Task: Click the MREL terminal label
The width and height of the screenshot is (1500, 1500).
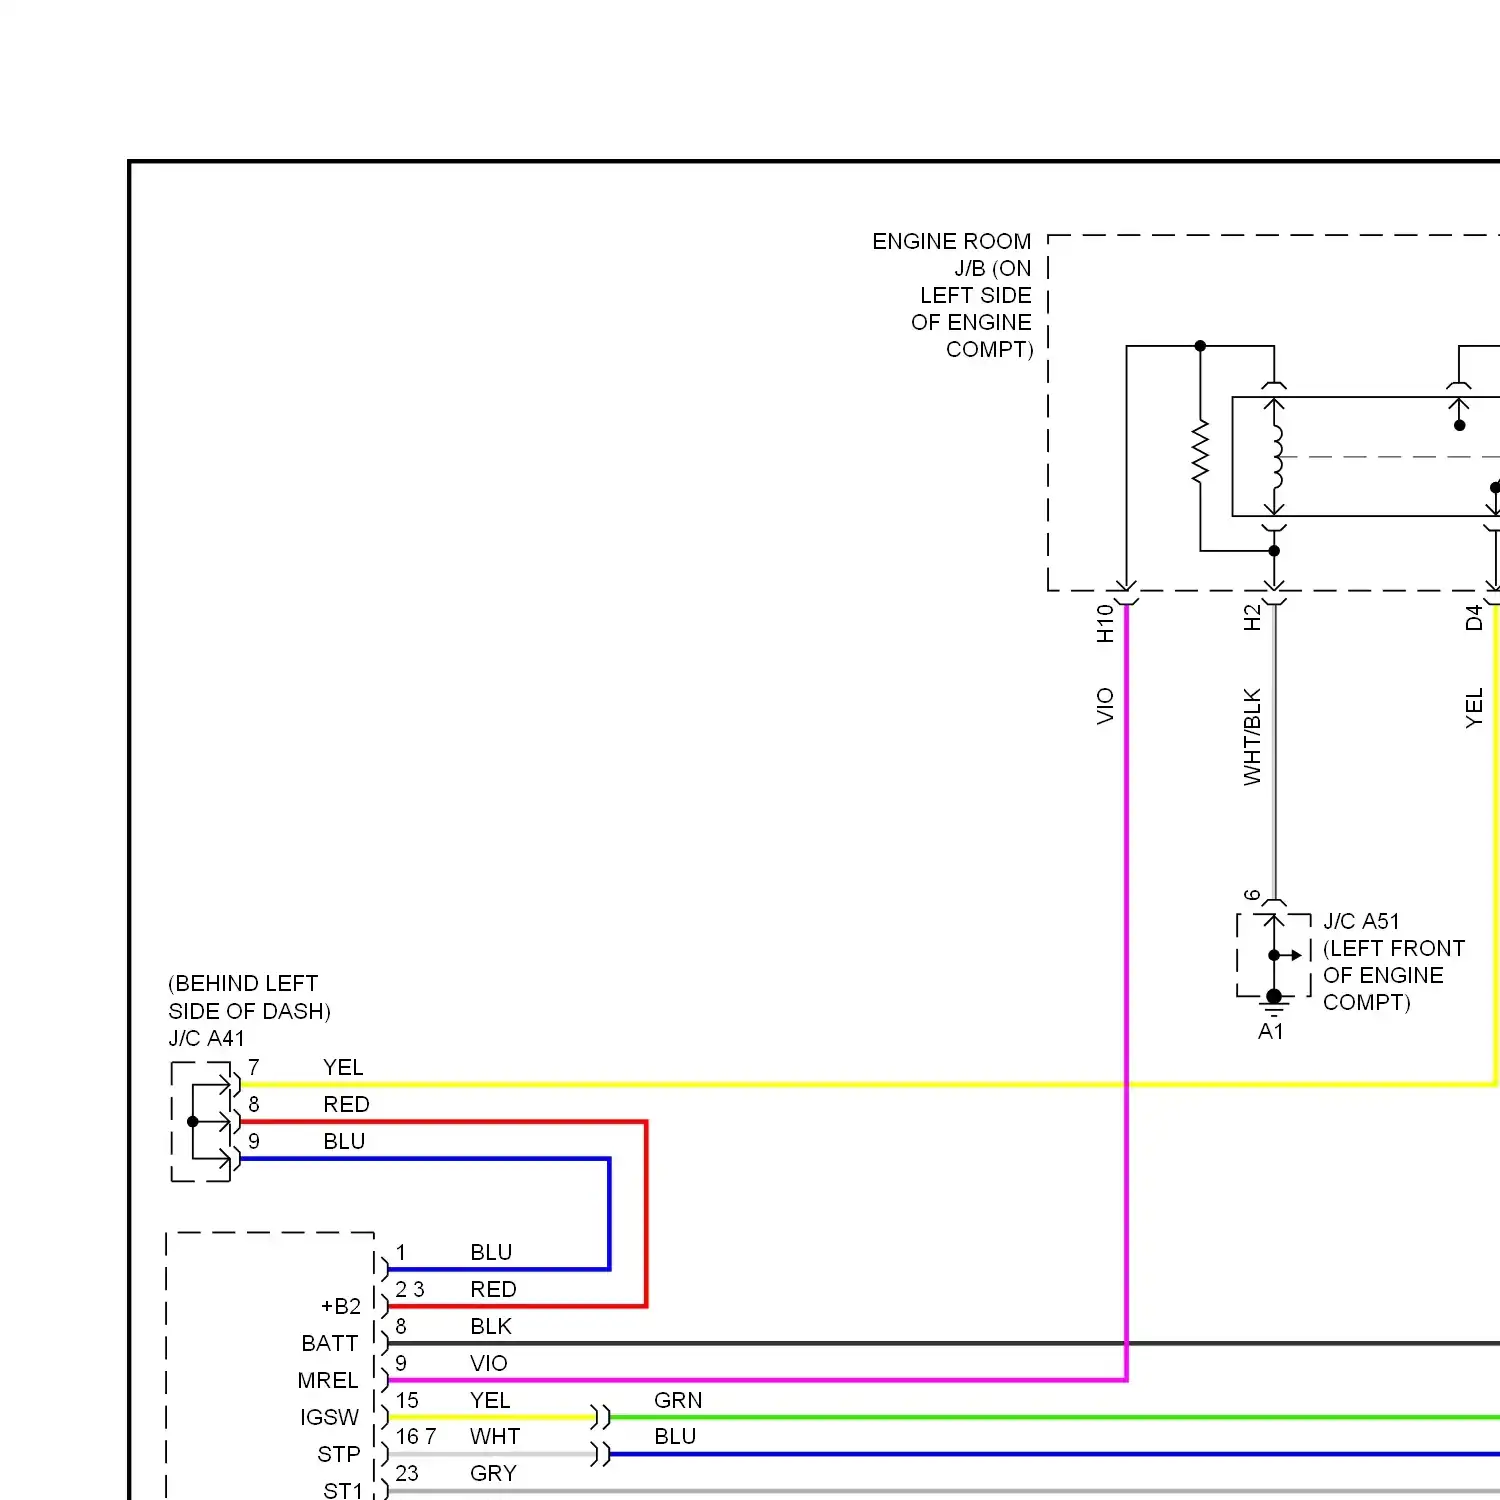Action: pos(327,1380)
